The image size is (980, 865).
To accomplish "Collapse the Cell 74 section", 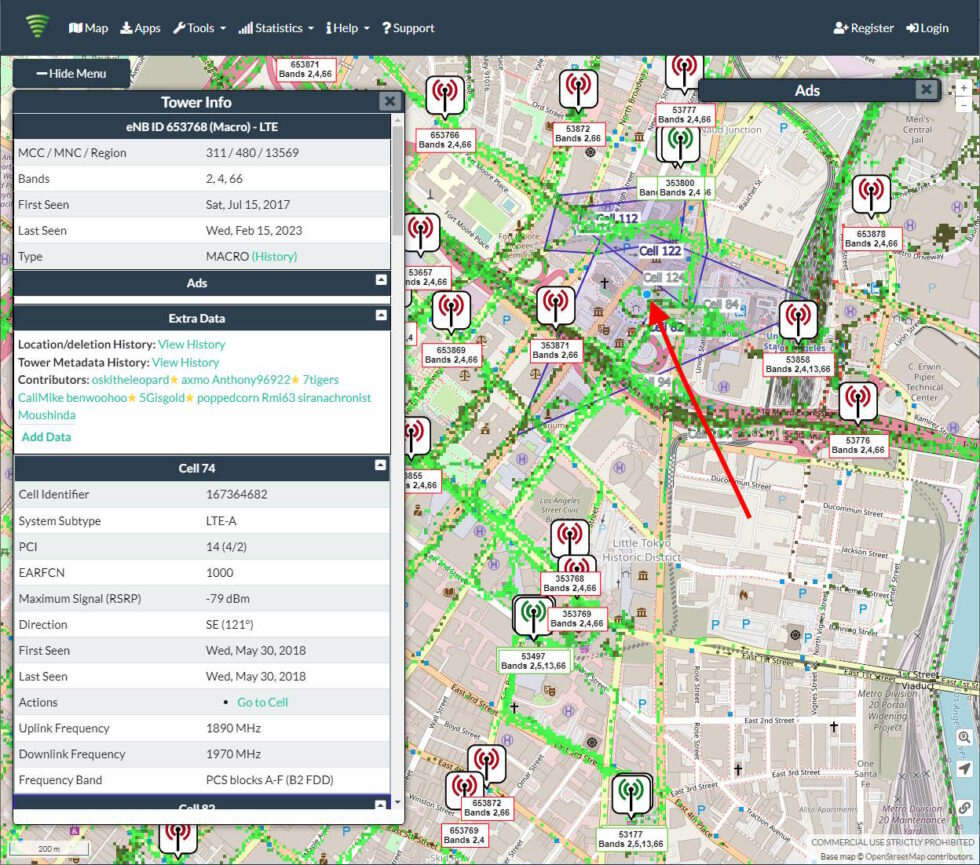I will pyautogui.click(x=380, y=467).
